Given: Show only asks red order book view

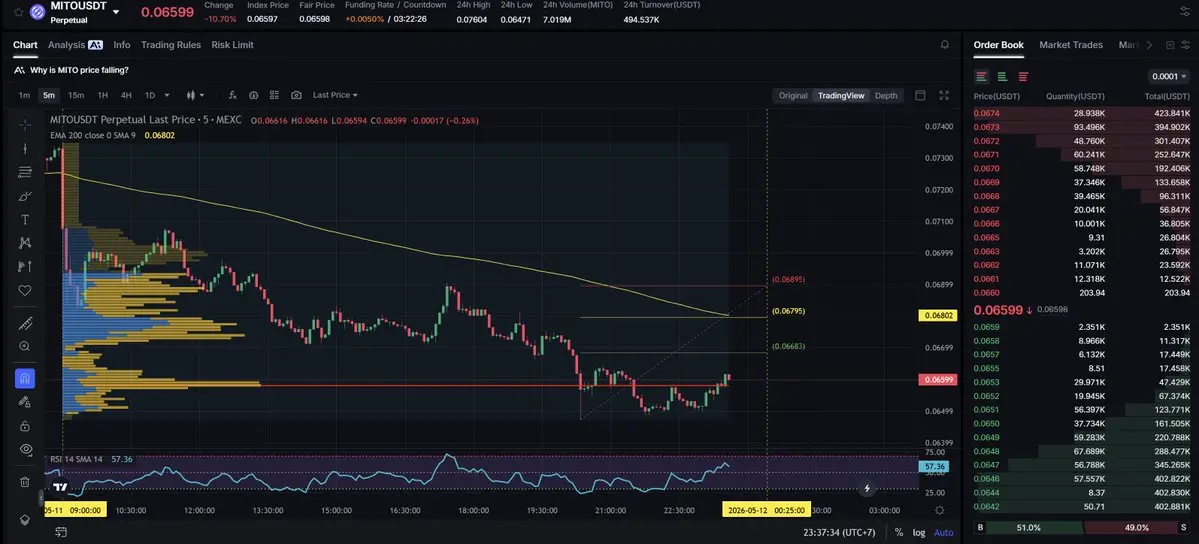Looking at the screenshot, I should coord(1023,77).
